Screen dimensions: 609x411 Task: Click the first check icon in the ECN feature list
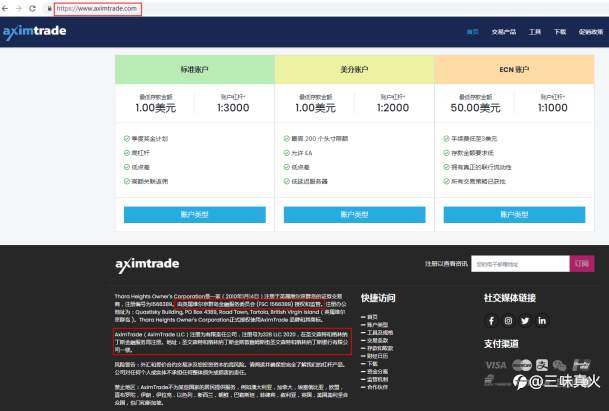coord(446,138)
